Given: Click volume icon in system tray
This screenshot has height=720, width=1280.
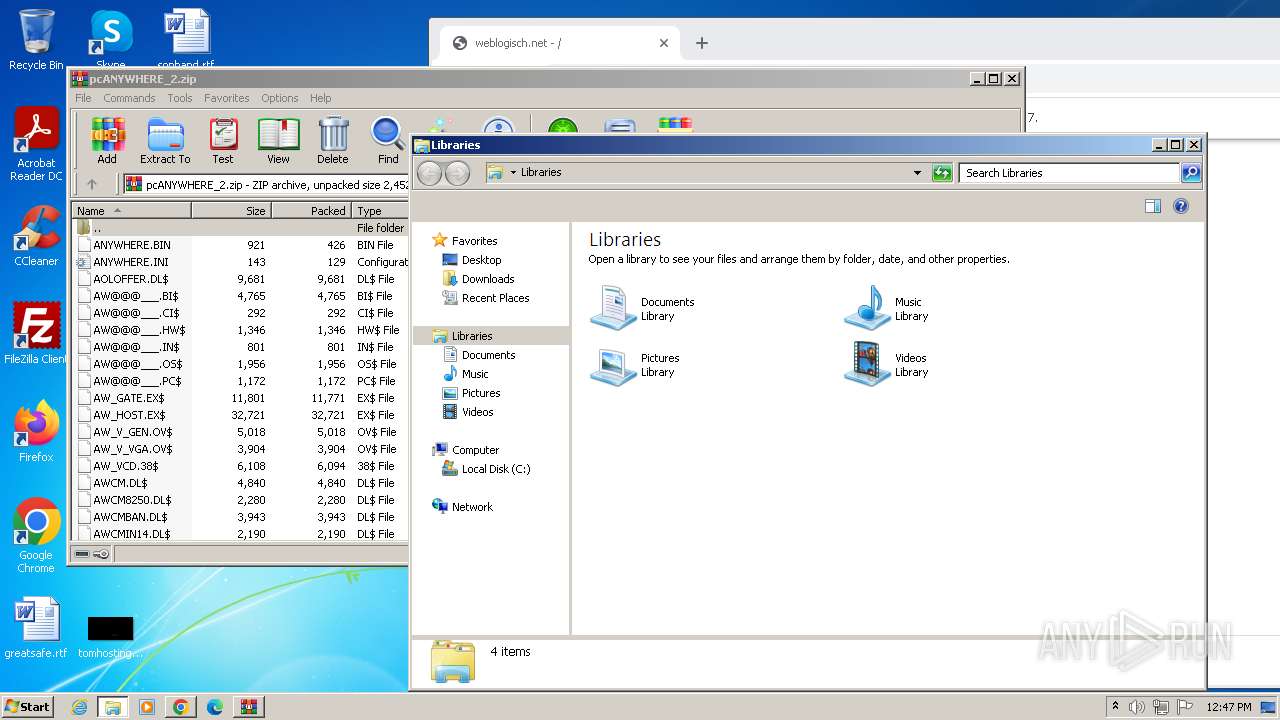Looking at the screenshot, I should point(1136,707).
